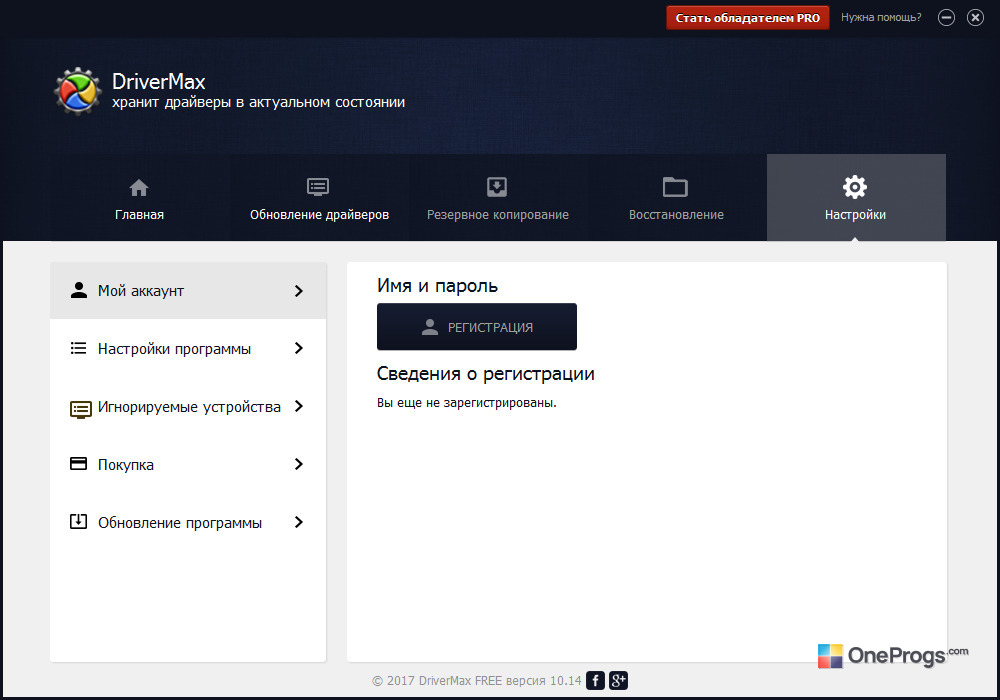
Task: Click the download icon beside Обновление программы
Action: (78, 521)
